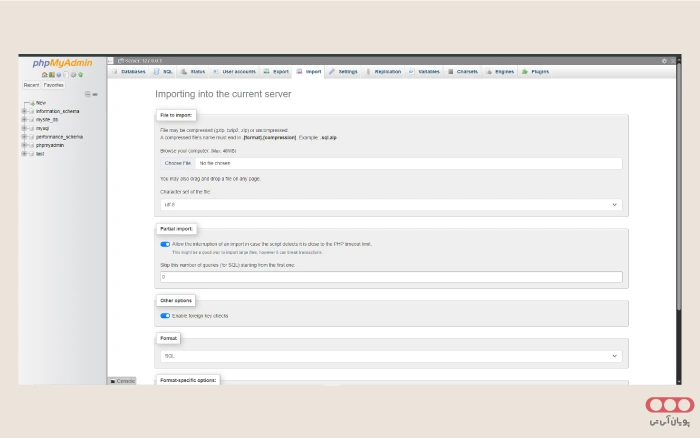Switch to the SQL tab

coord(163,71)
